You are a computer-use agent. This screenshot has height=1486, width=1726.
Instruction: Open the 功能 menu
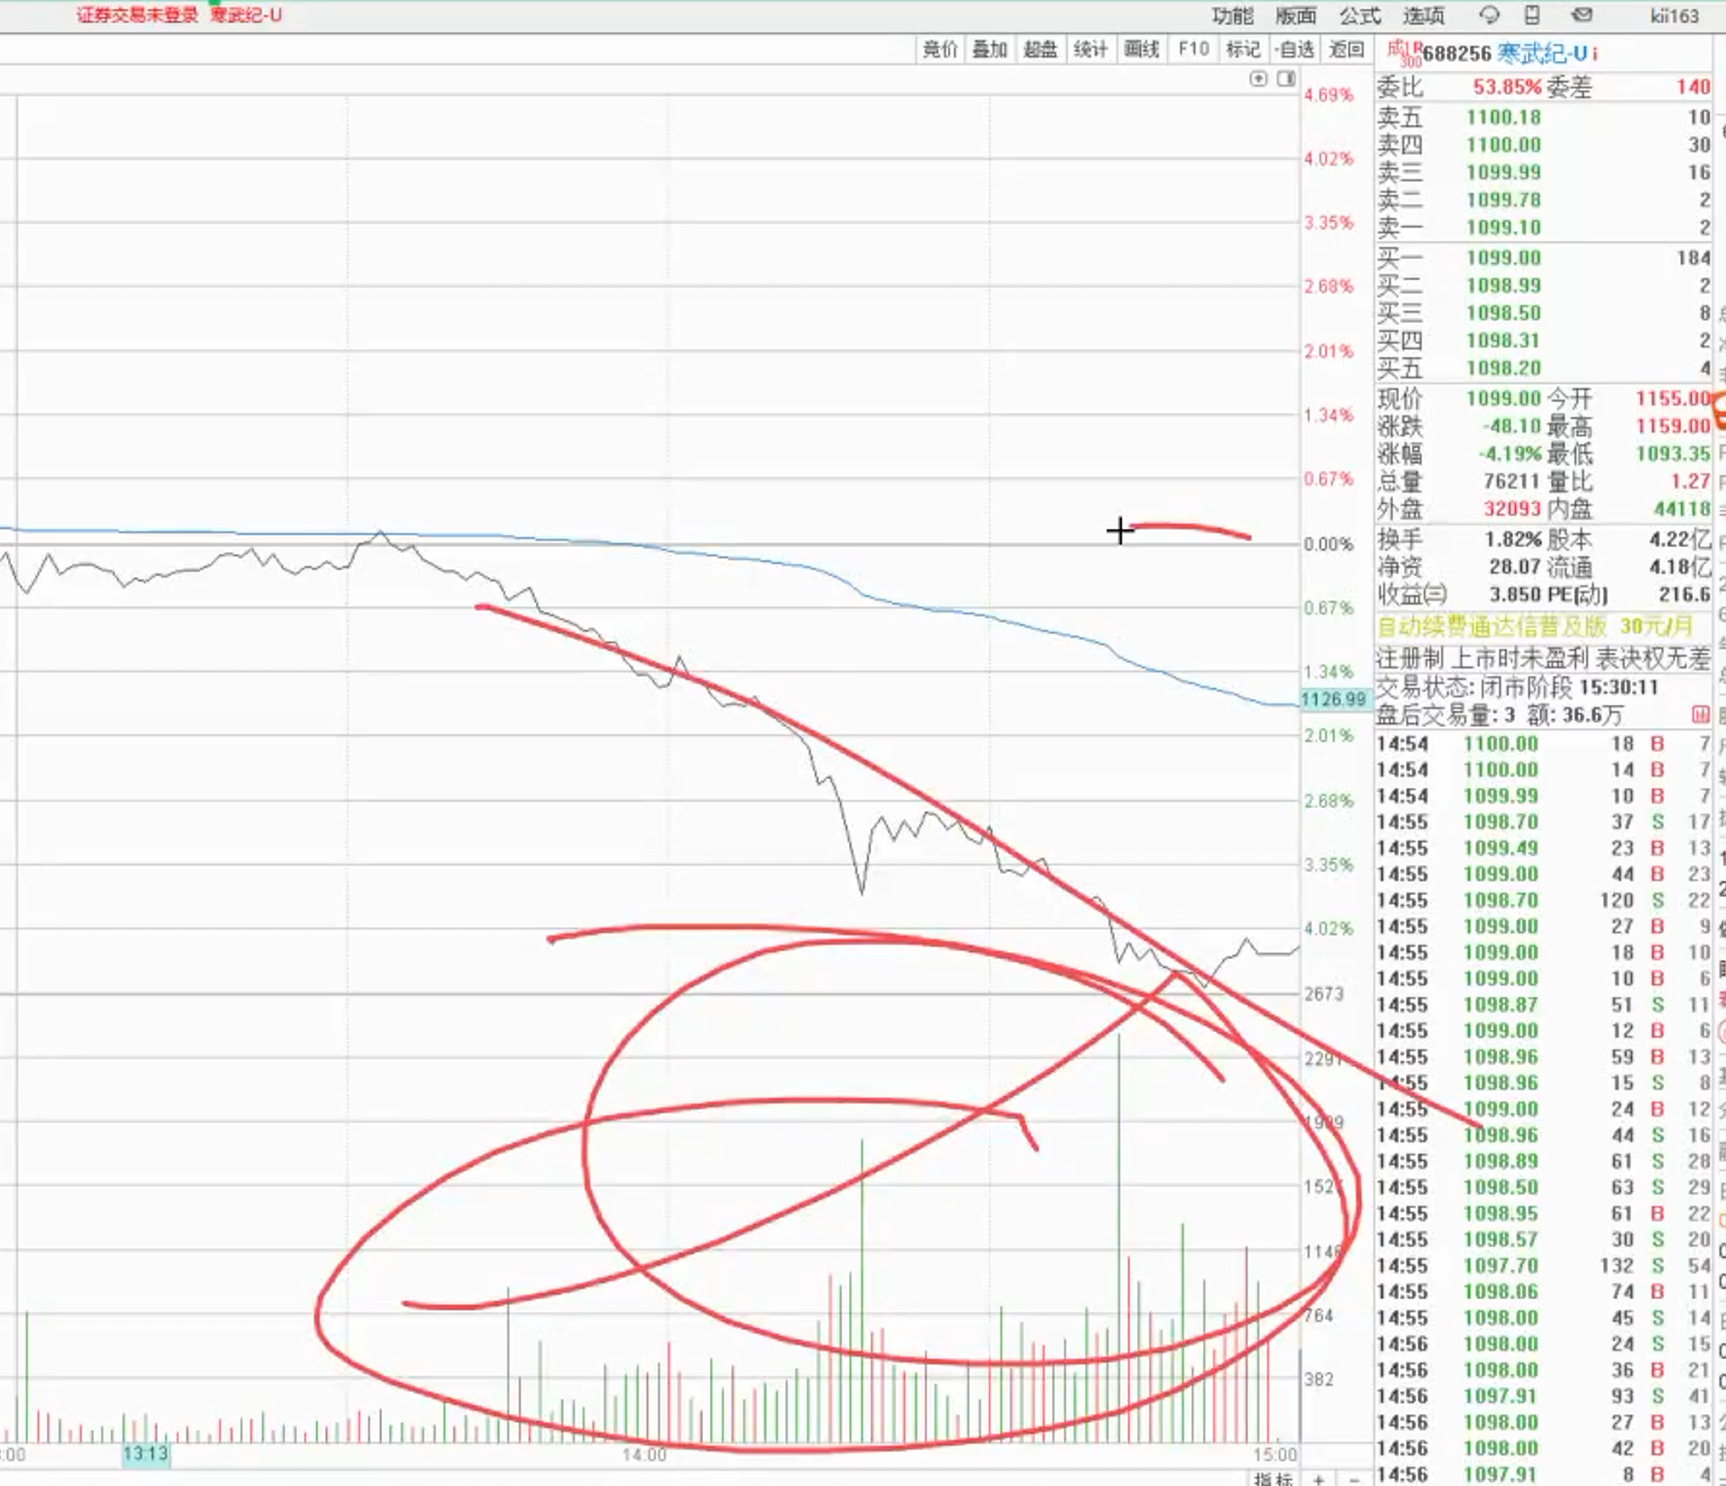[x=1232, y=16]
